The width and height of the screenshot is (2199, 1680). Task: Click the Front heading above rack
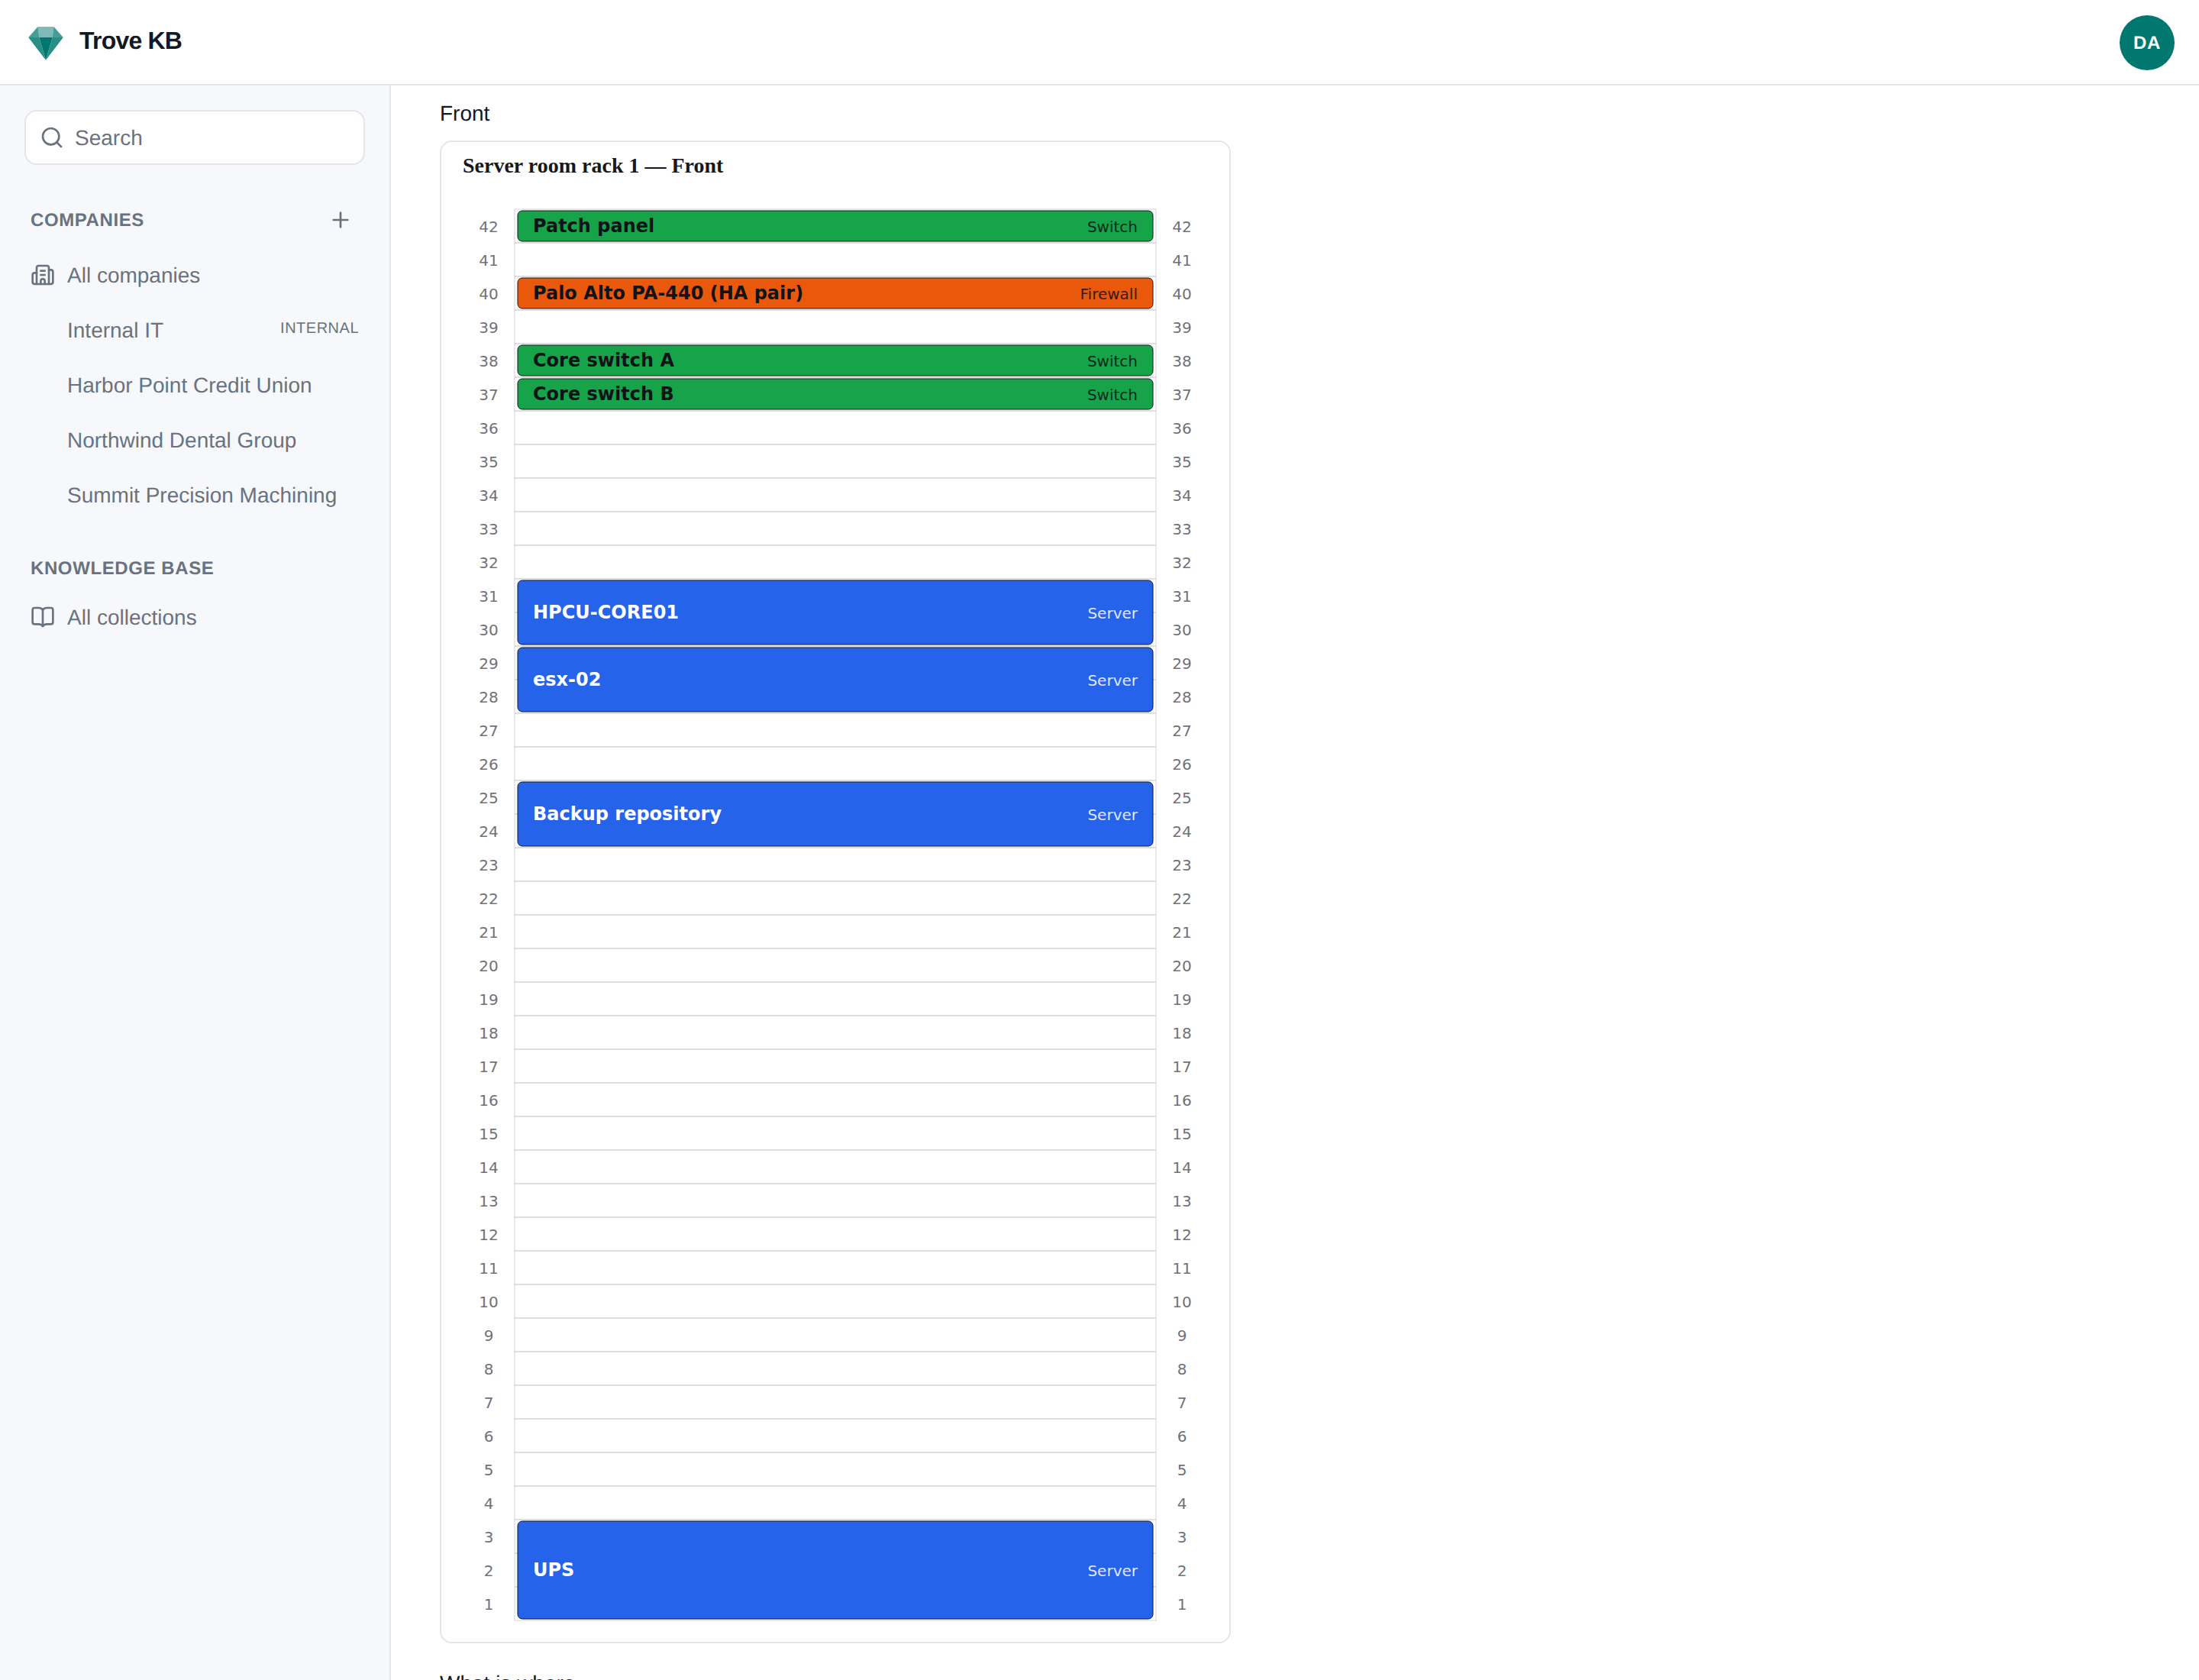pyautogui.click(x=465, y=114)
